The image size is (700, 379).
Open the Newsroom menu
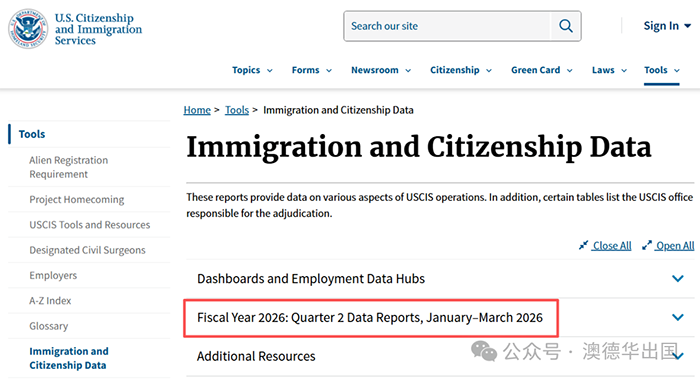[x=381, y=70]
